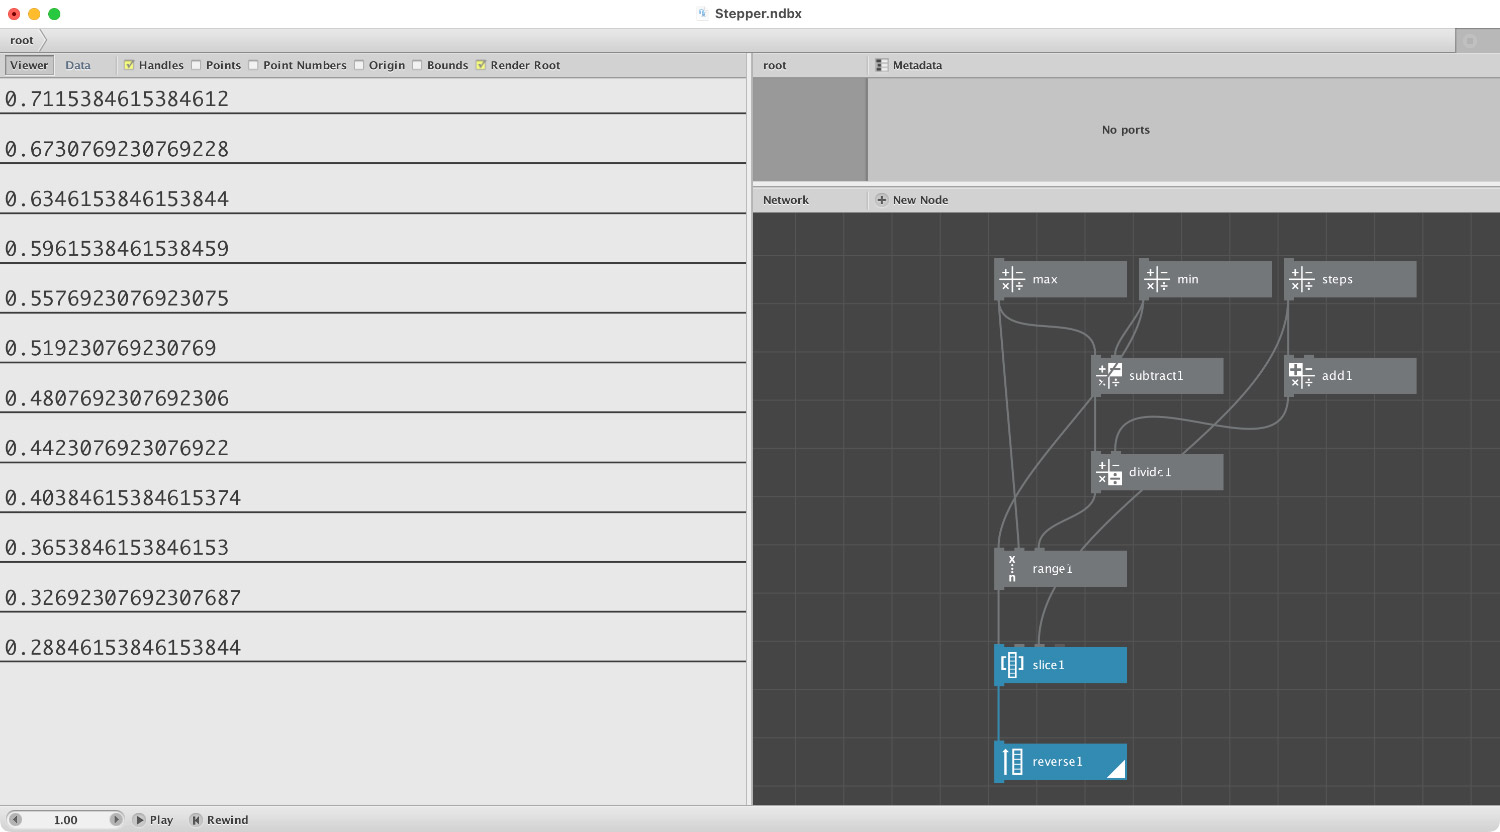Enable the Origin checkbox
Image resolution: width=1500 pixels, height=832 pixels.
point(359,65)
